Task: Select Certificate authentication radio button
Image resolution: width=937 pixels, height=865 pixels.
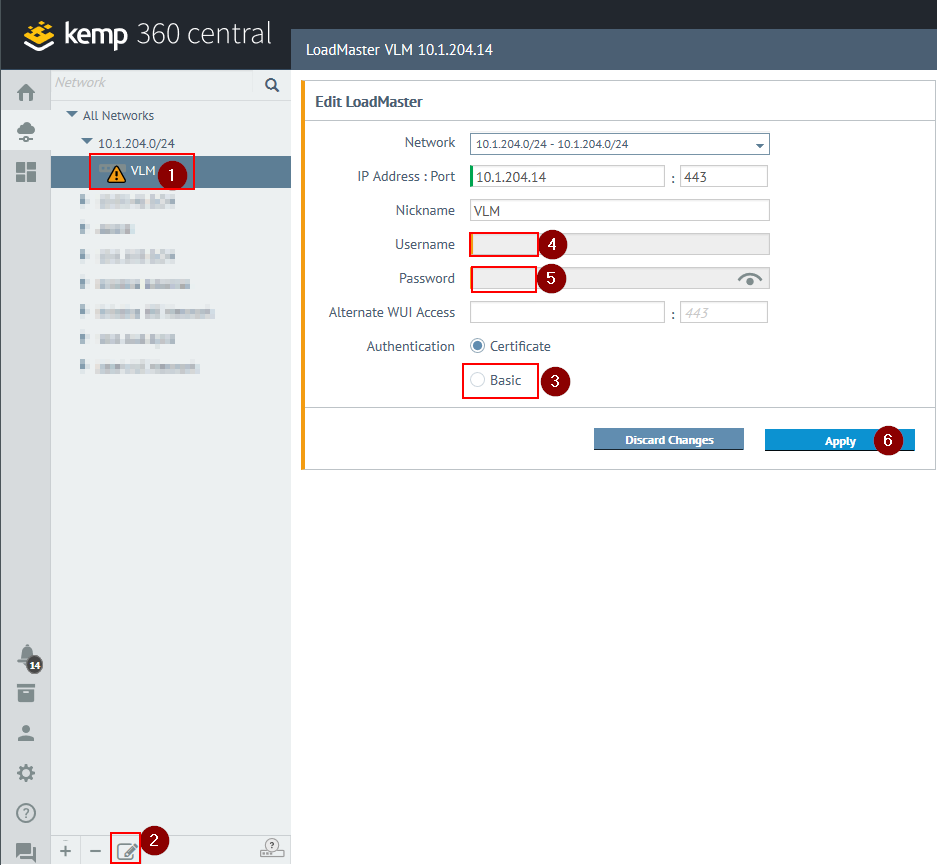Action: click(x=477, y=346)
